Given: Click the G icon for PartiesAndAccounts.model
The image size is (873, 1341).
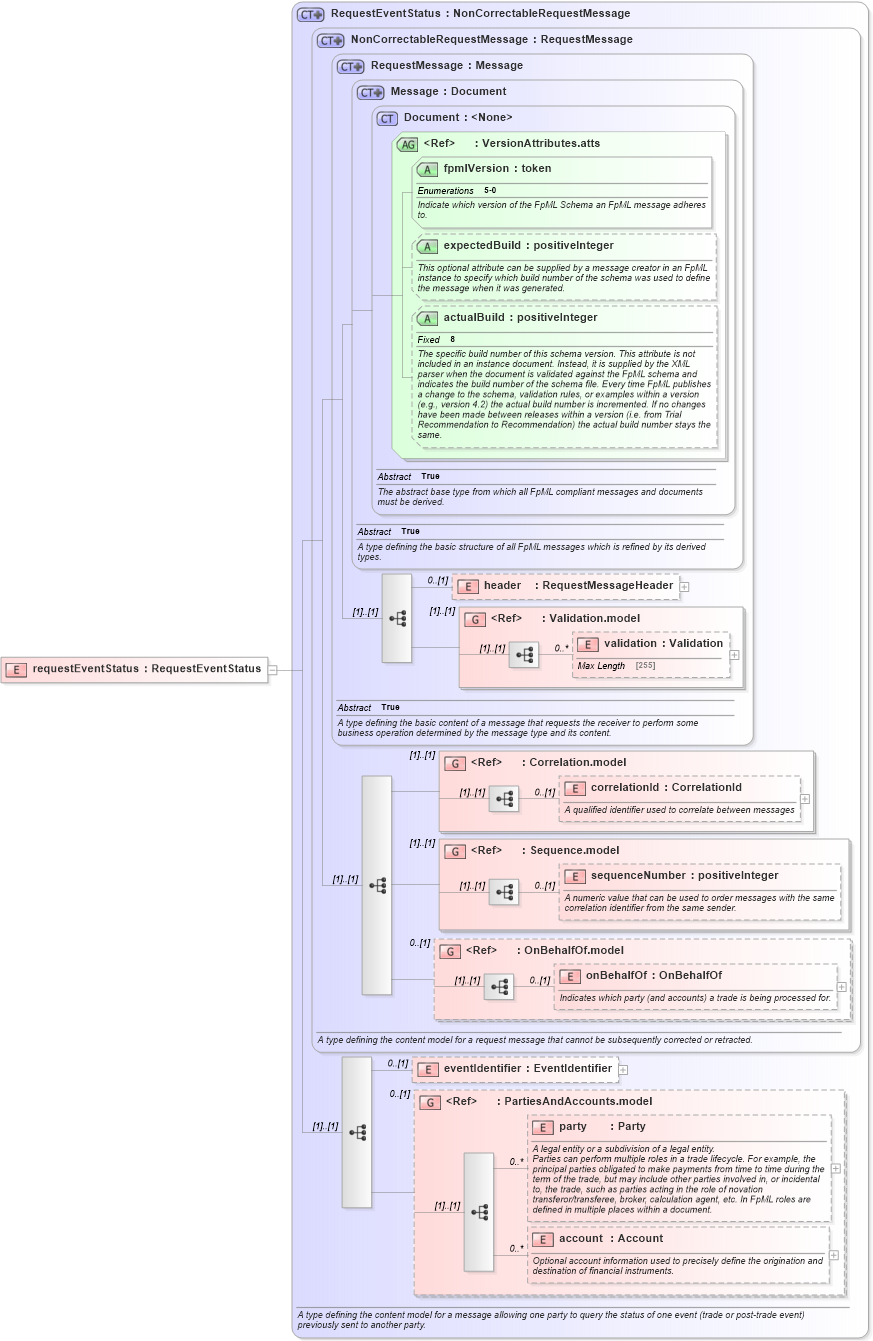Looking at the screenshot, I should [x=429, y=1102].
